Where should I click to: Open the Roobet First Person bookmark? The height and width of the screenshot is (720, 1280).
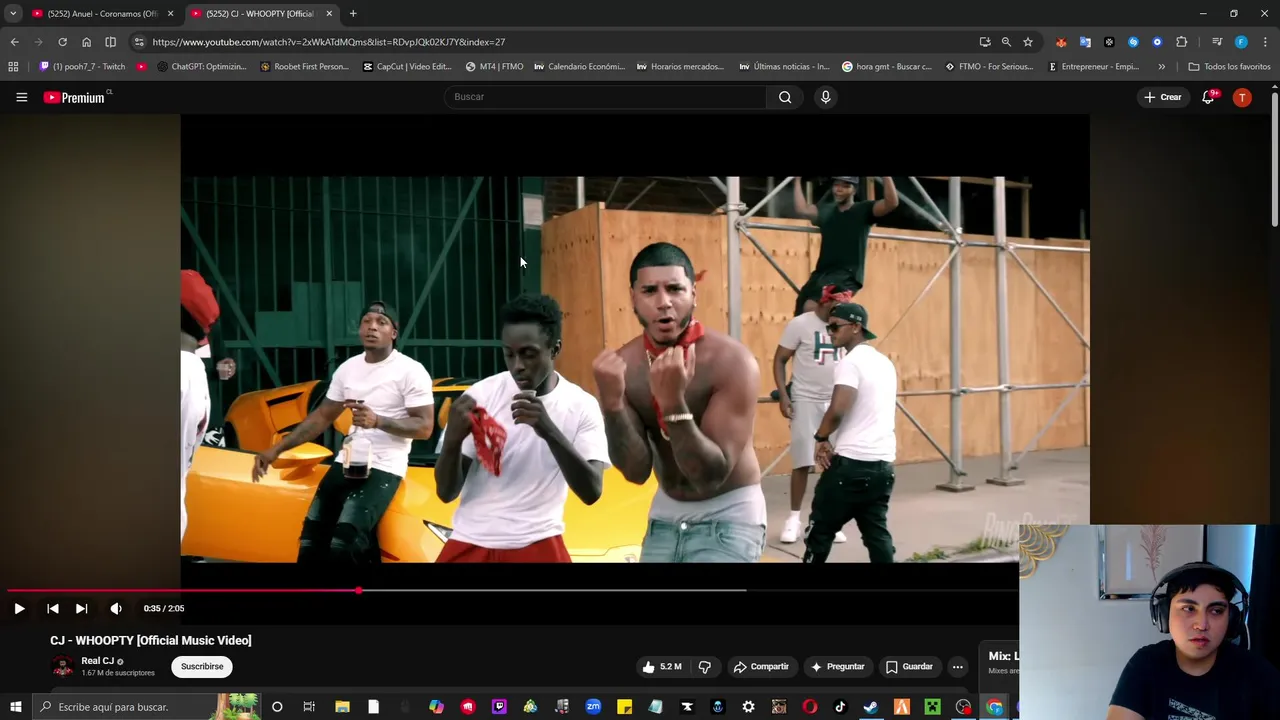[304, 67]
